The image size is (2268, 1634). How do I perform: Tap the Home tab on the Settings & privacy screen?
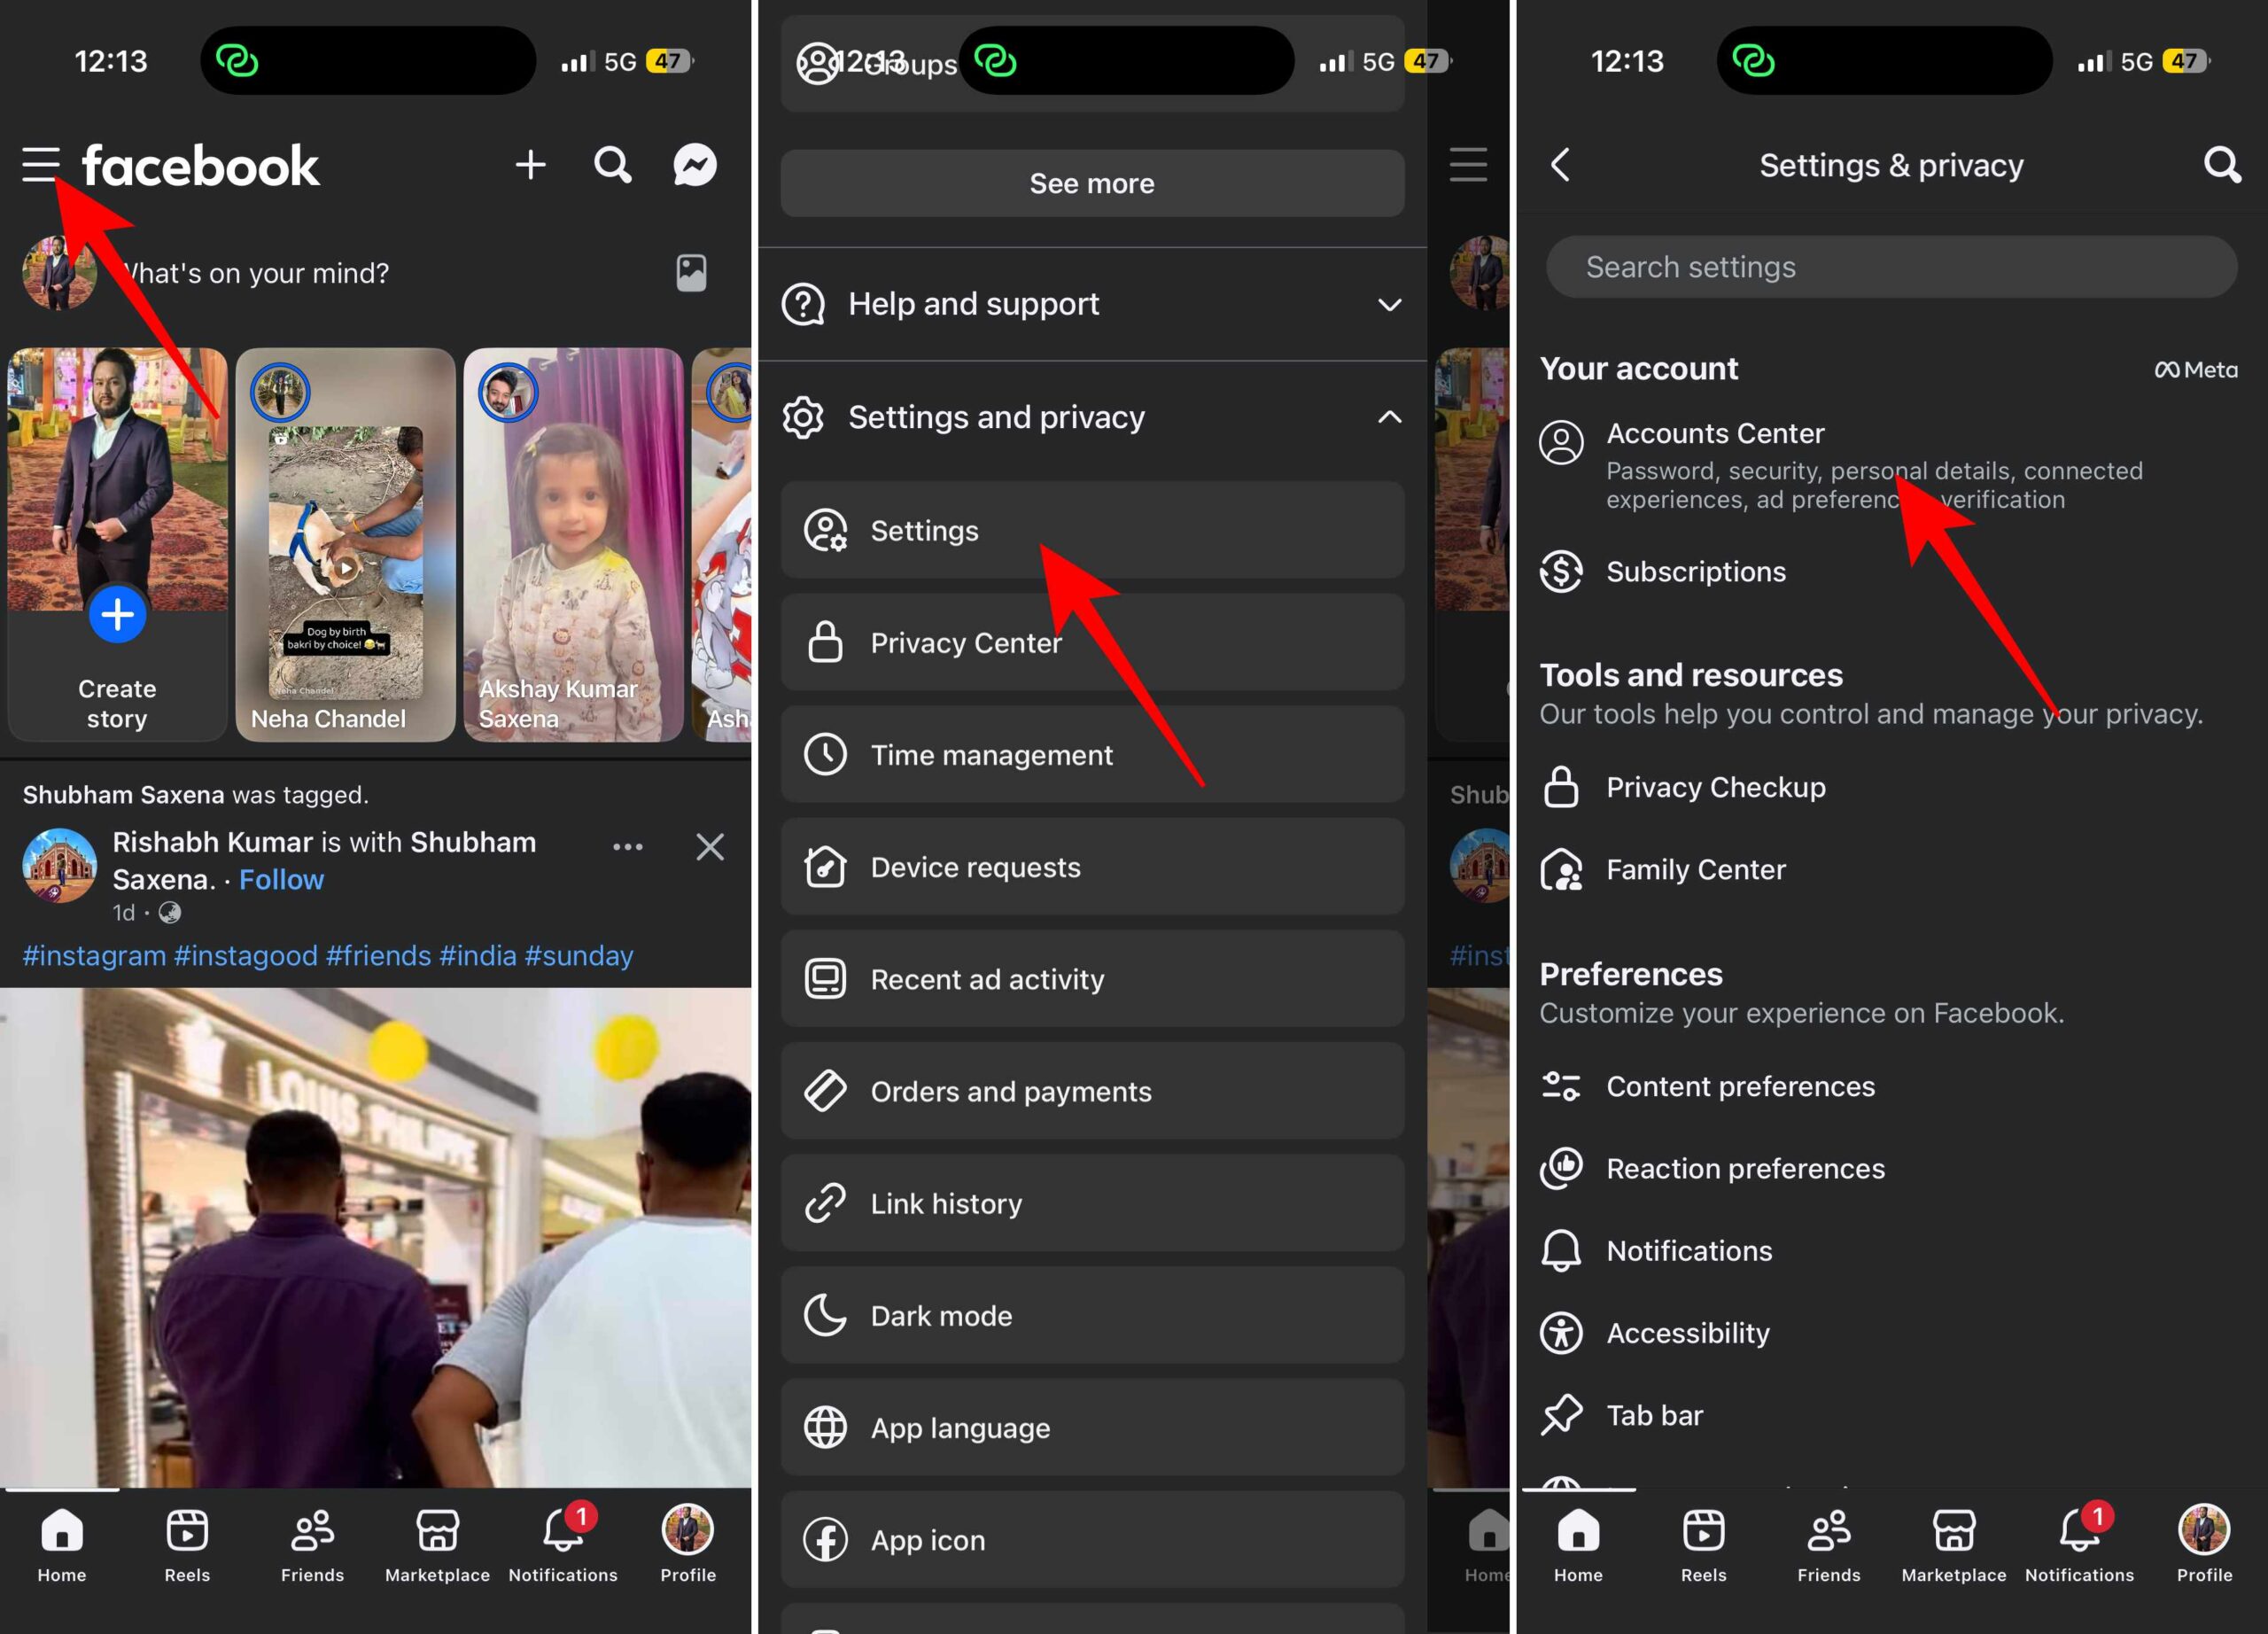click(1578, 1546)
